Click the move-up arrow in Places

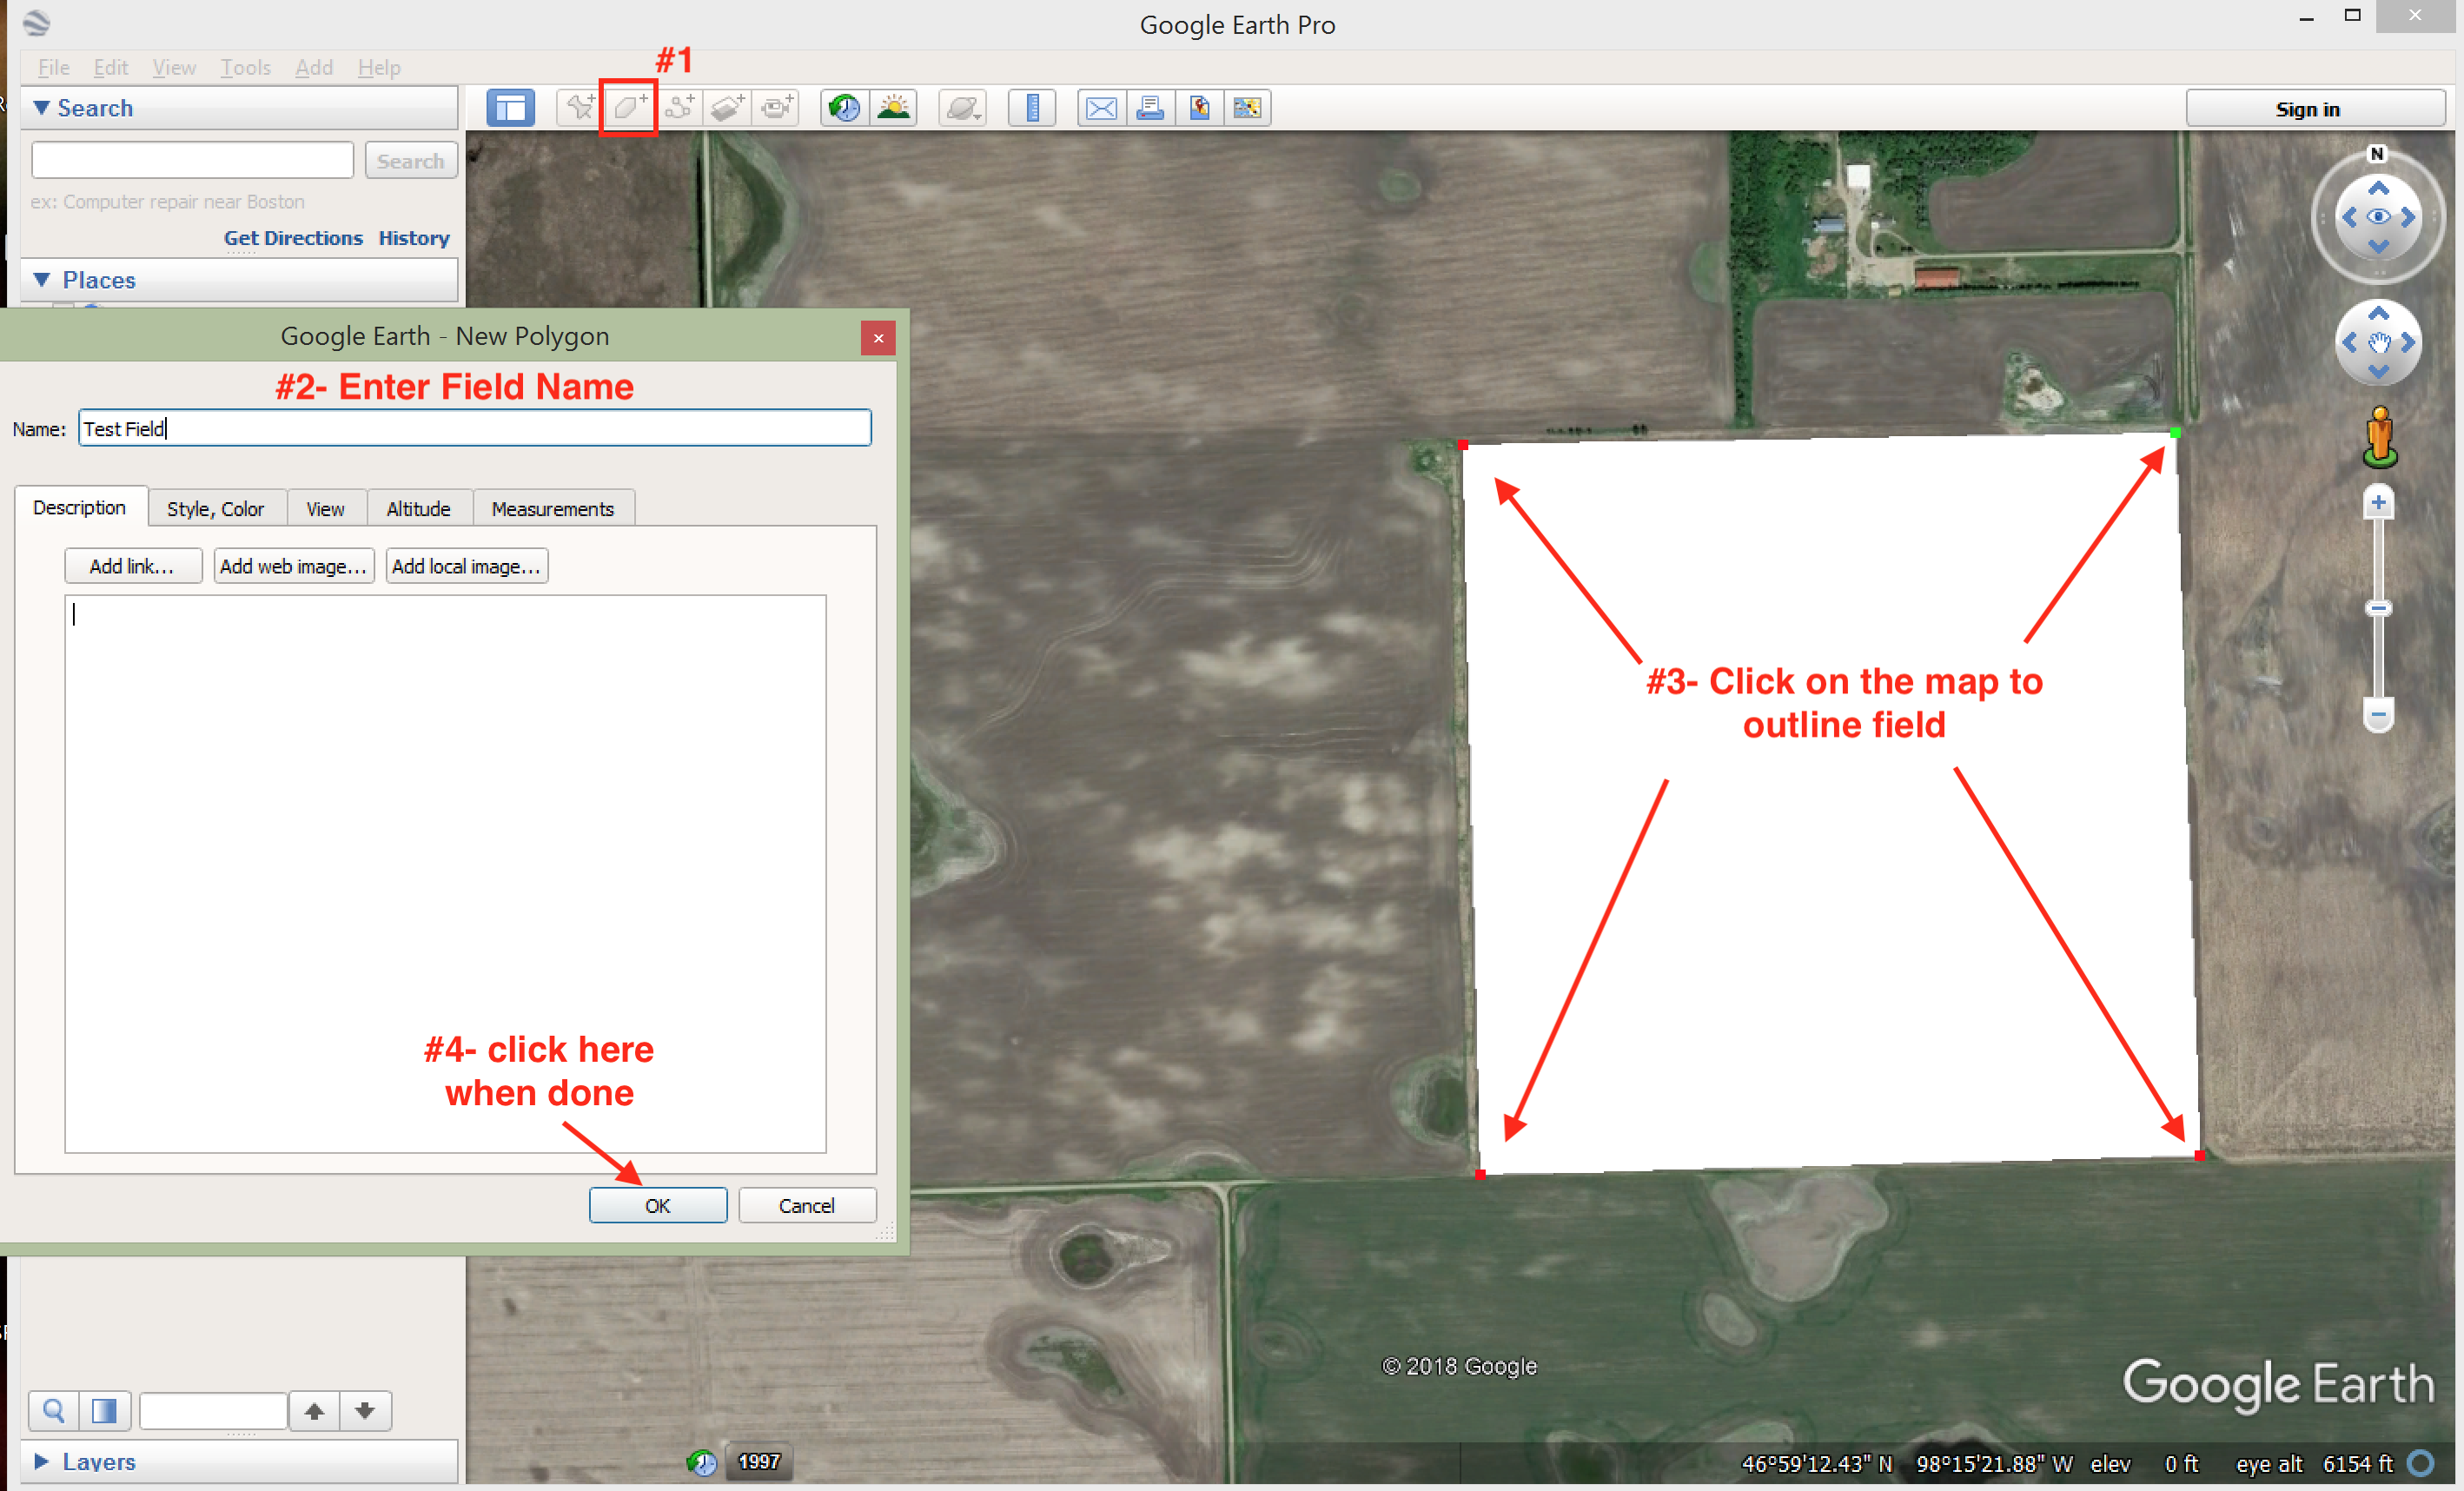coord(315,1410)
